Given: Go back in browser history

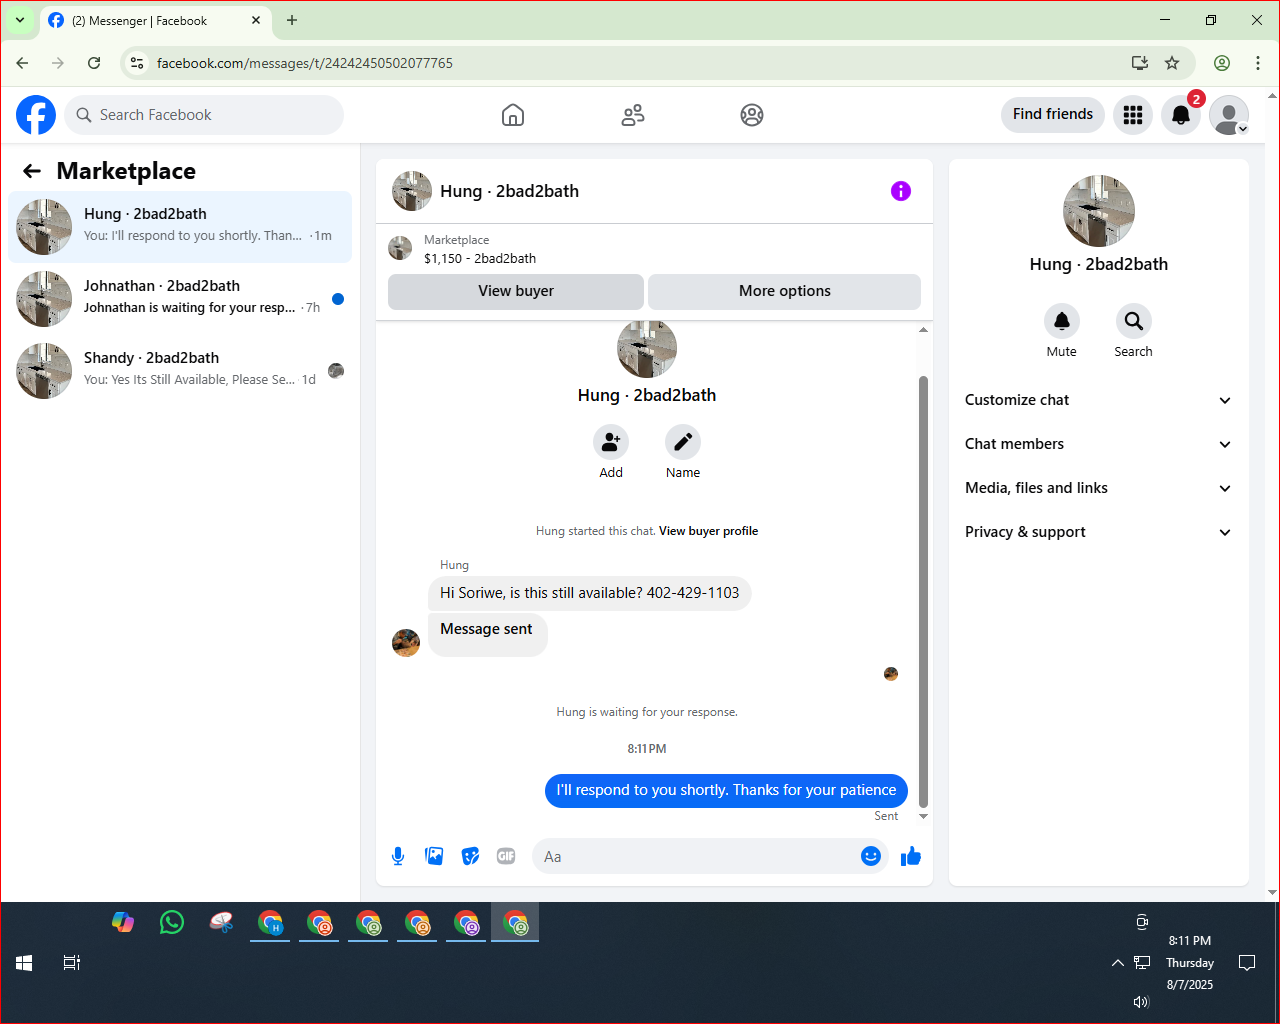Looking at the screenshot, I should pyautogui.click(x=22, y=63).
